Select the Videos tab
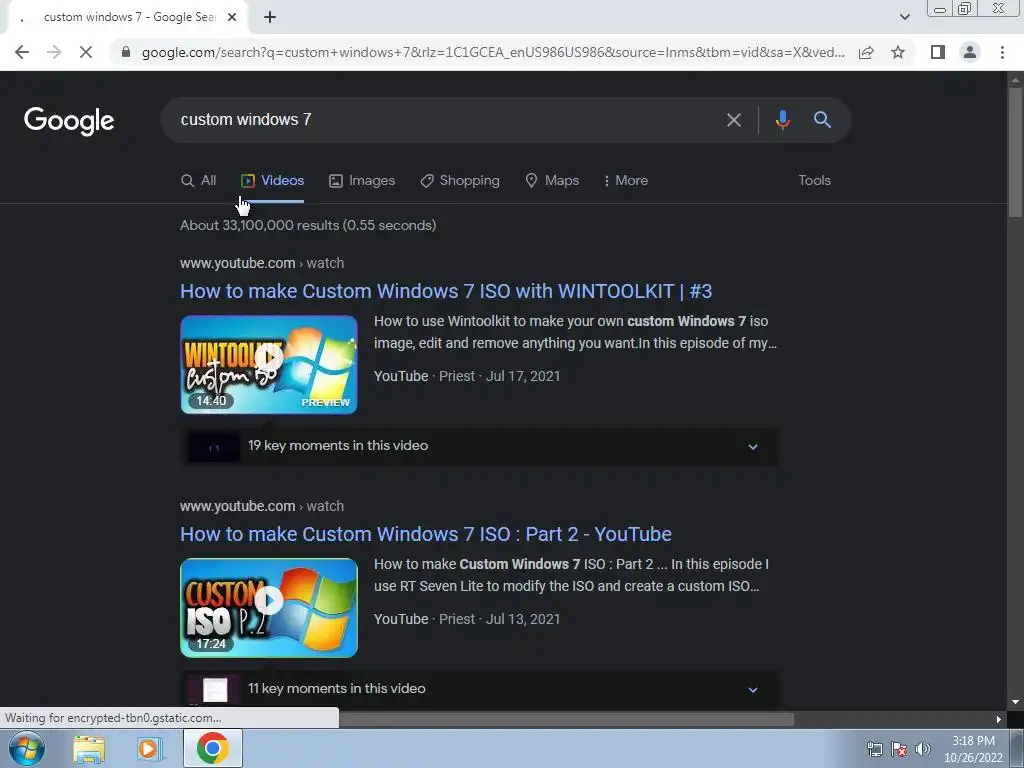 [x=273, y=181]
